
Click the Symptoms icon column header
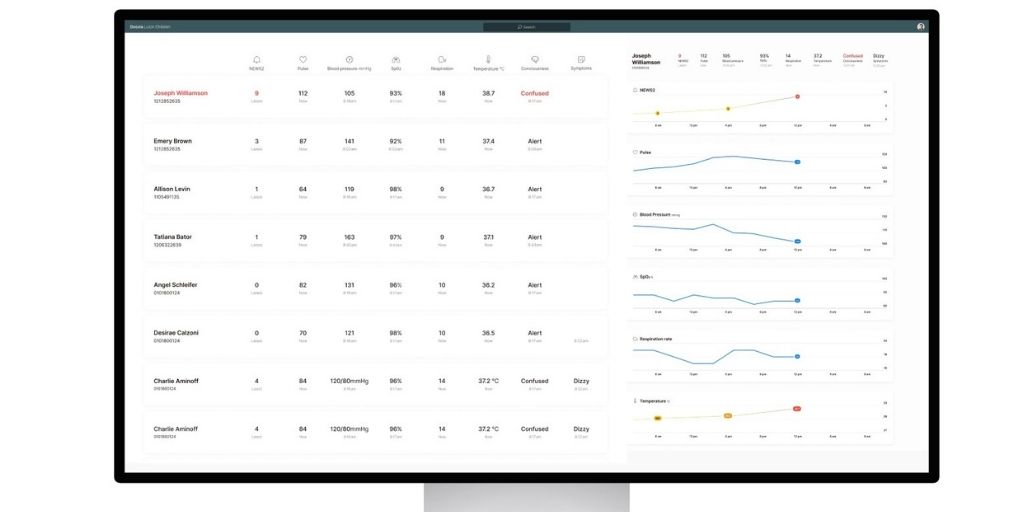point(581,60)
